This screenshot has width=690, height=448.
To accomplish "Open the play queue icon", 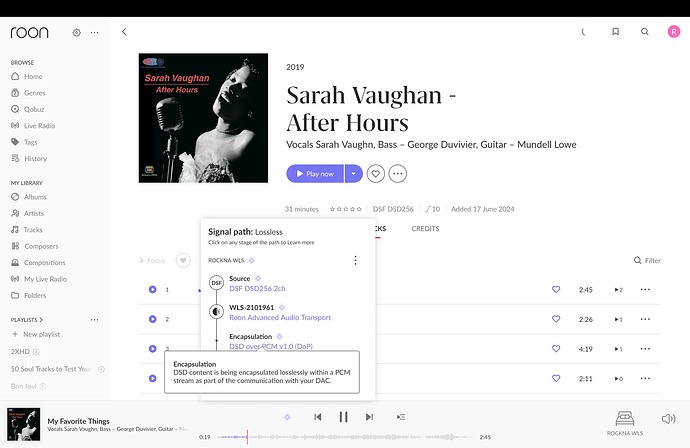I will [400, 417].
